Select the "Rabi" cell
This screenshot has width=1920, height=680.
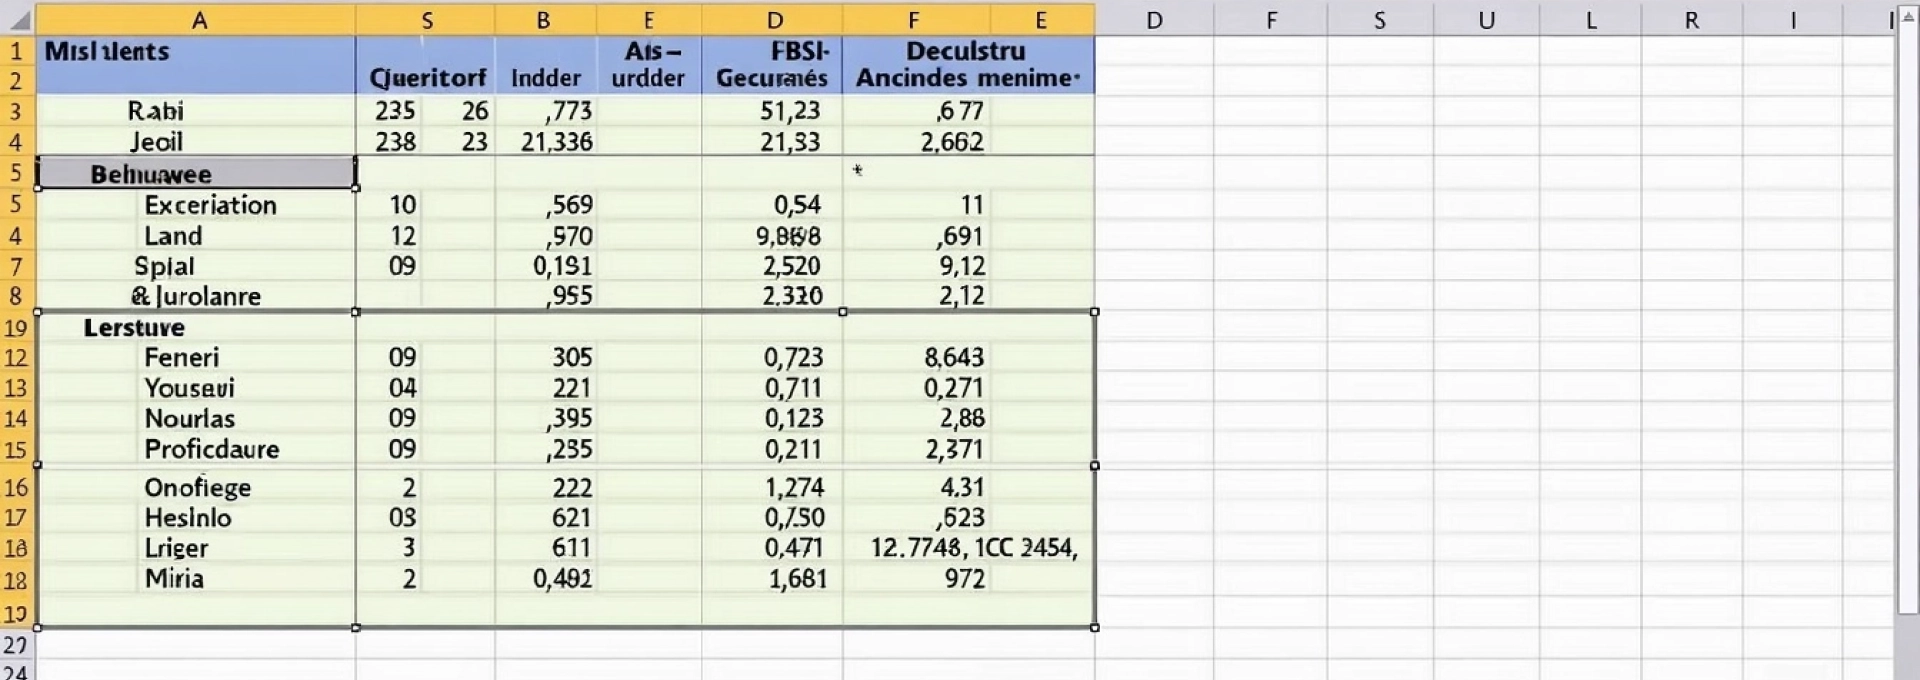[196, 111]
